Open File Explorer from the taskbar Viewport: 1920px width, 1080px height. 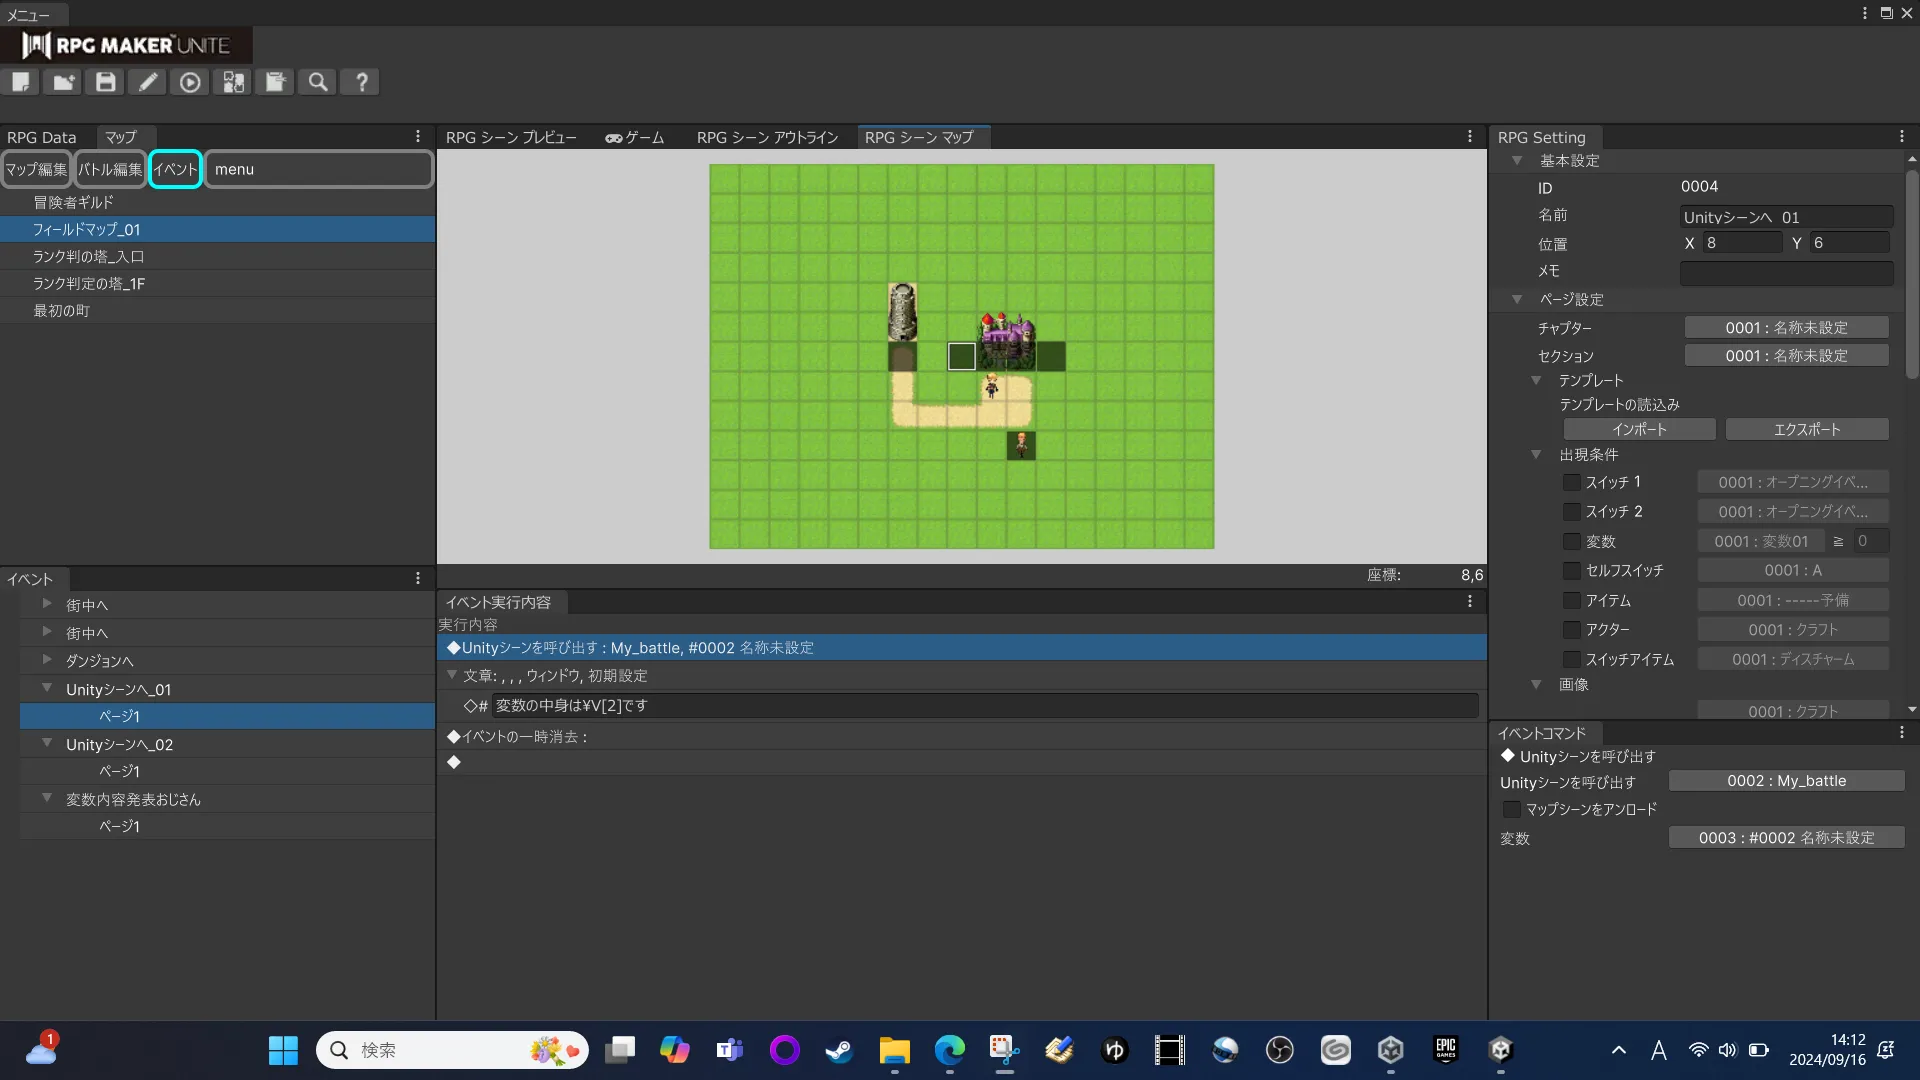point(894,1050)
